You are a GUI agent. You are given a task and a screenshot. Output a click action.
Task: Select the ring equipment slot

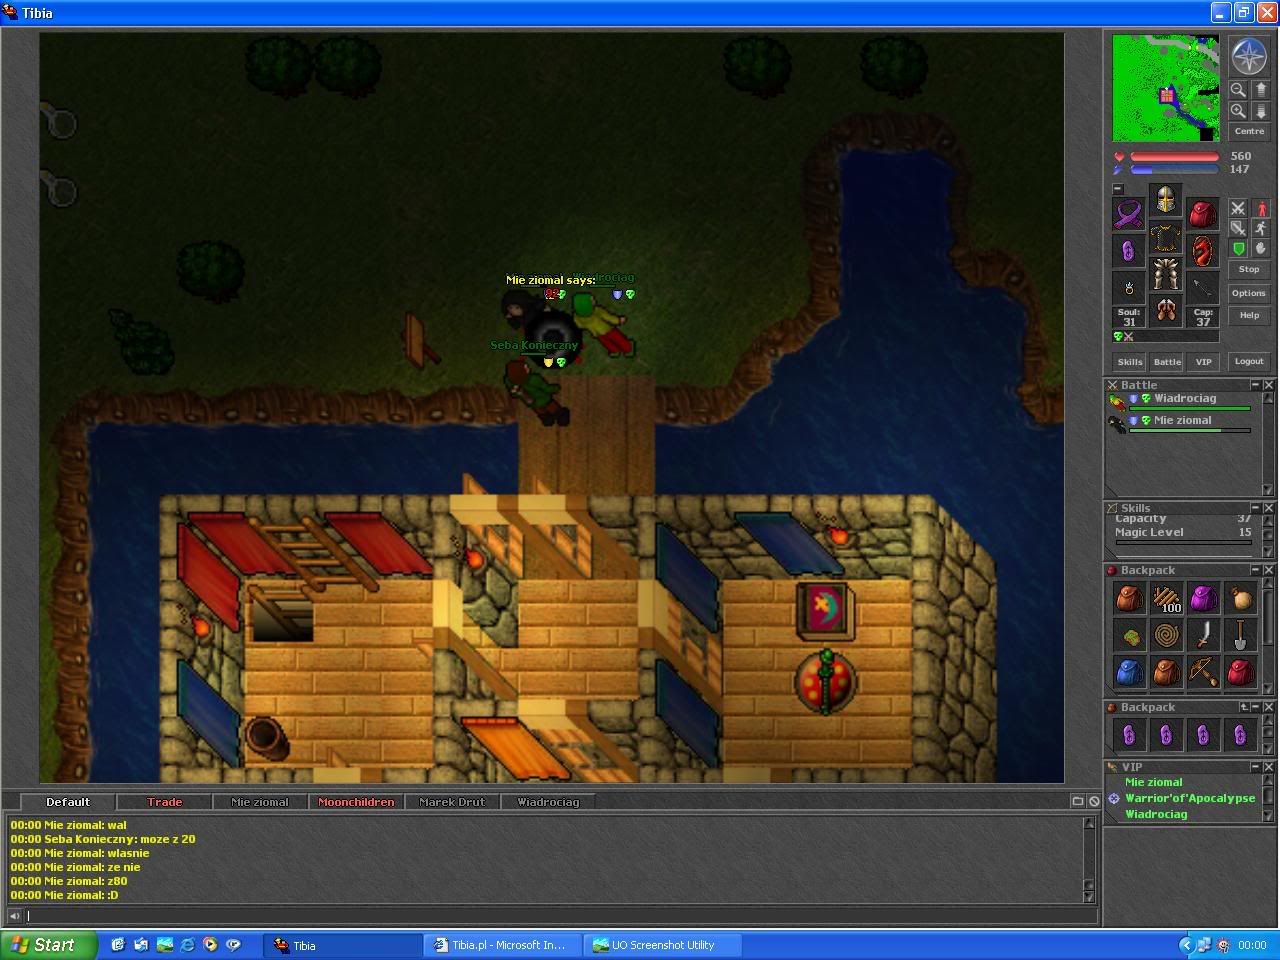(x=1129, y=288)
